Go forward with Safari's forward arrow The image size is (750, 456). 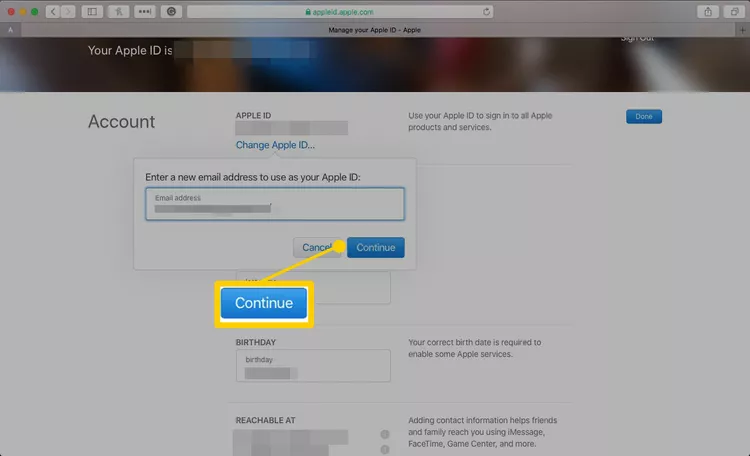coord(68,11)
